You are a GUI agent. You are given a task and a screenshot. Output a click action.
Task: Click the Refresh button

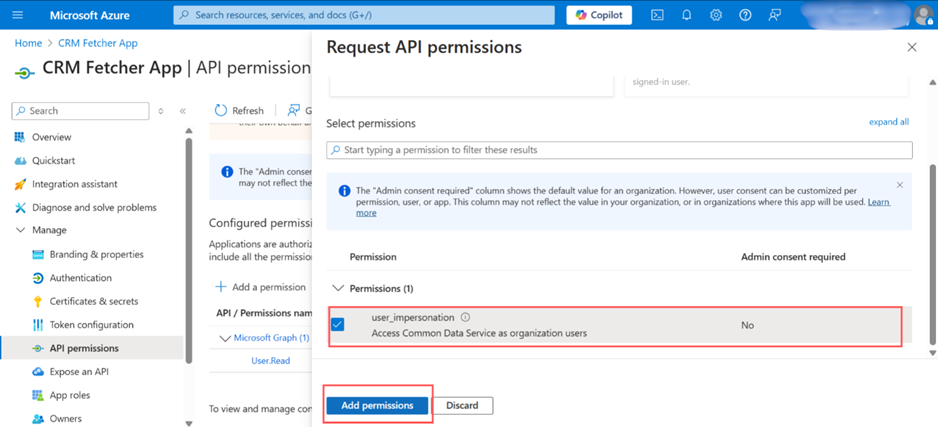tap(239, 111)
